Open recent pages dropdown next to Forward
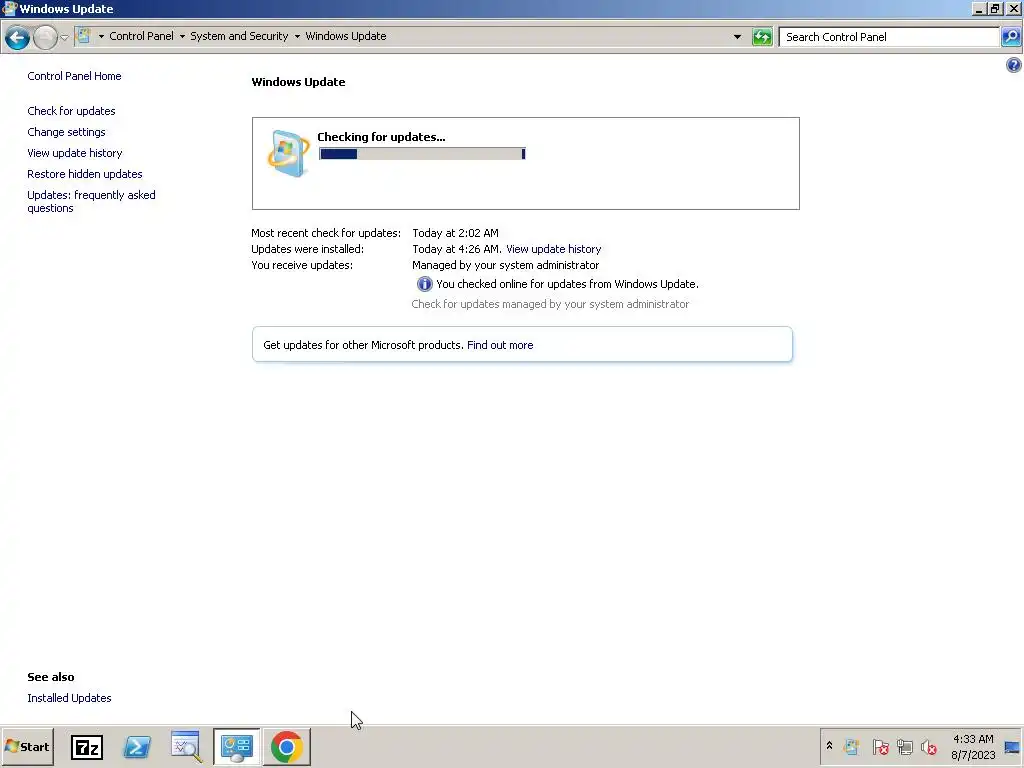 point(64,37)
